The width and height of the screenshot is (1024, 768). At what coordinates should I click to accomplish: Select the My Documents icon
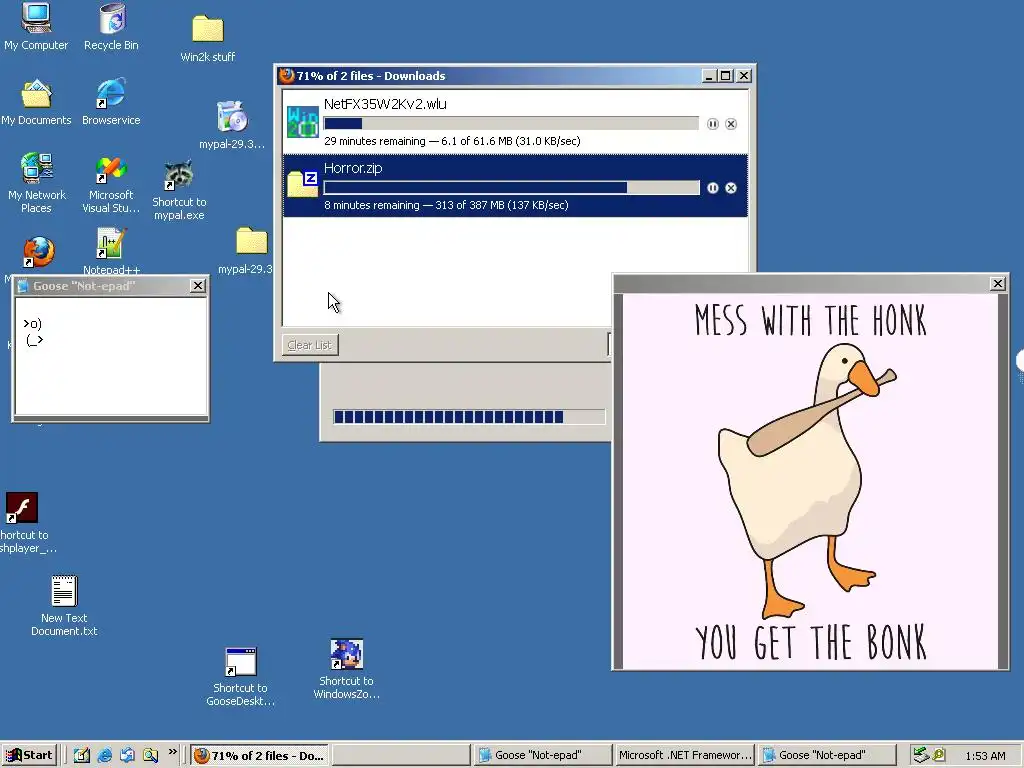tap(36, 102)
